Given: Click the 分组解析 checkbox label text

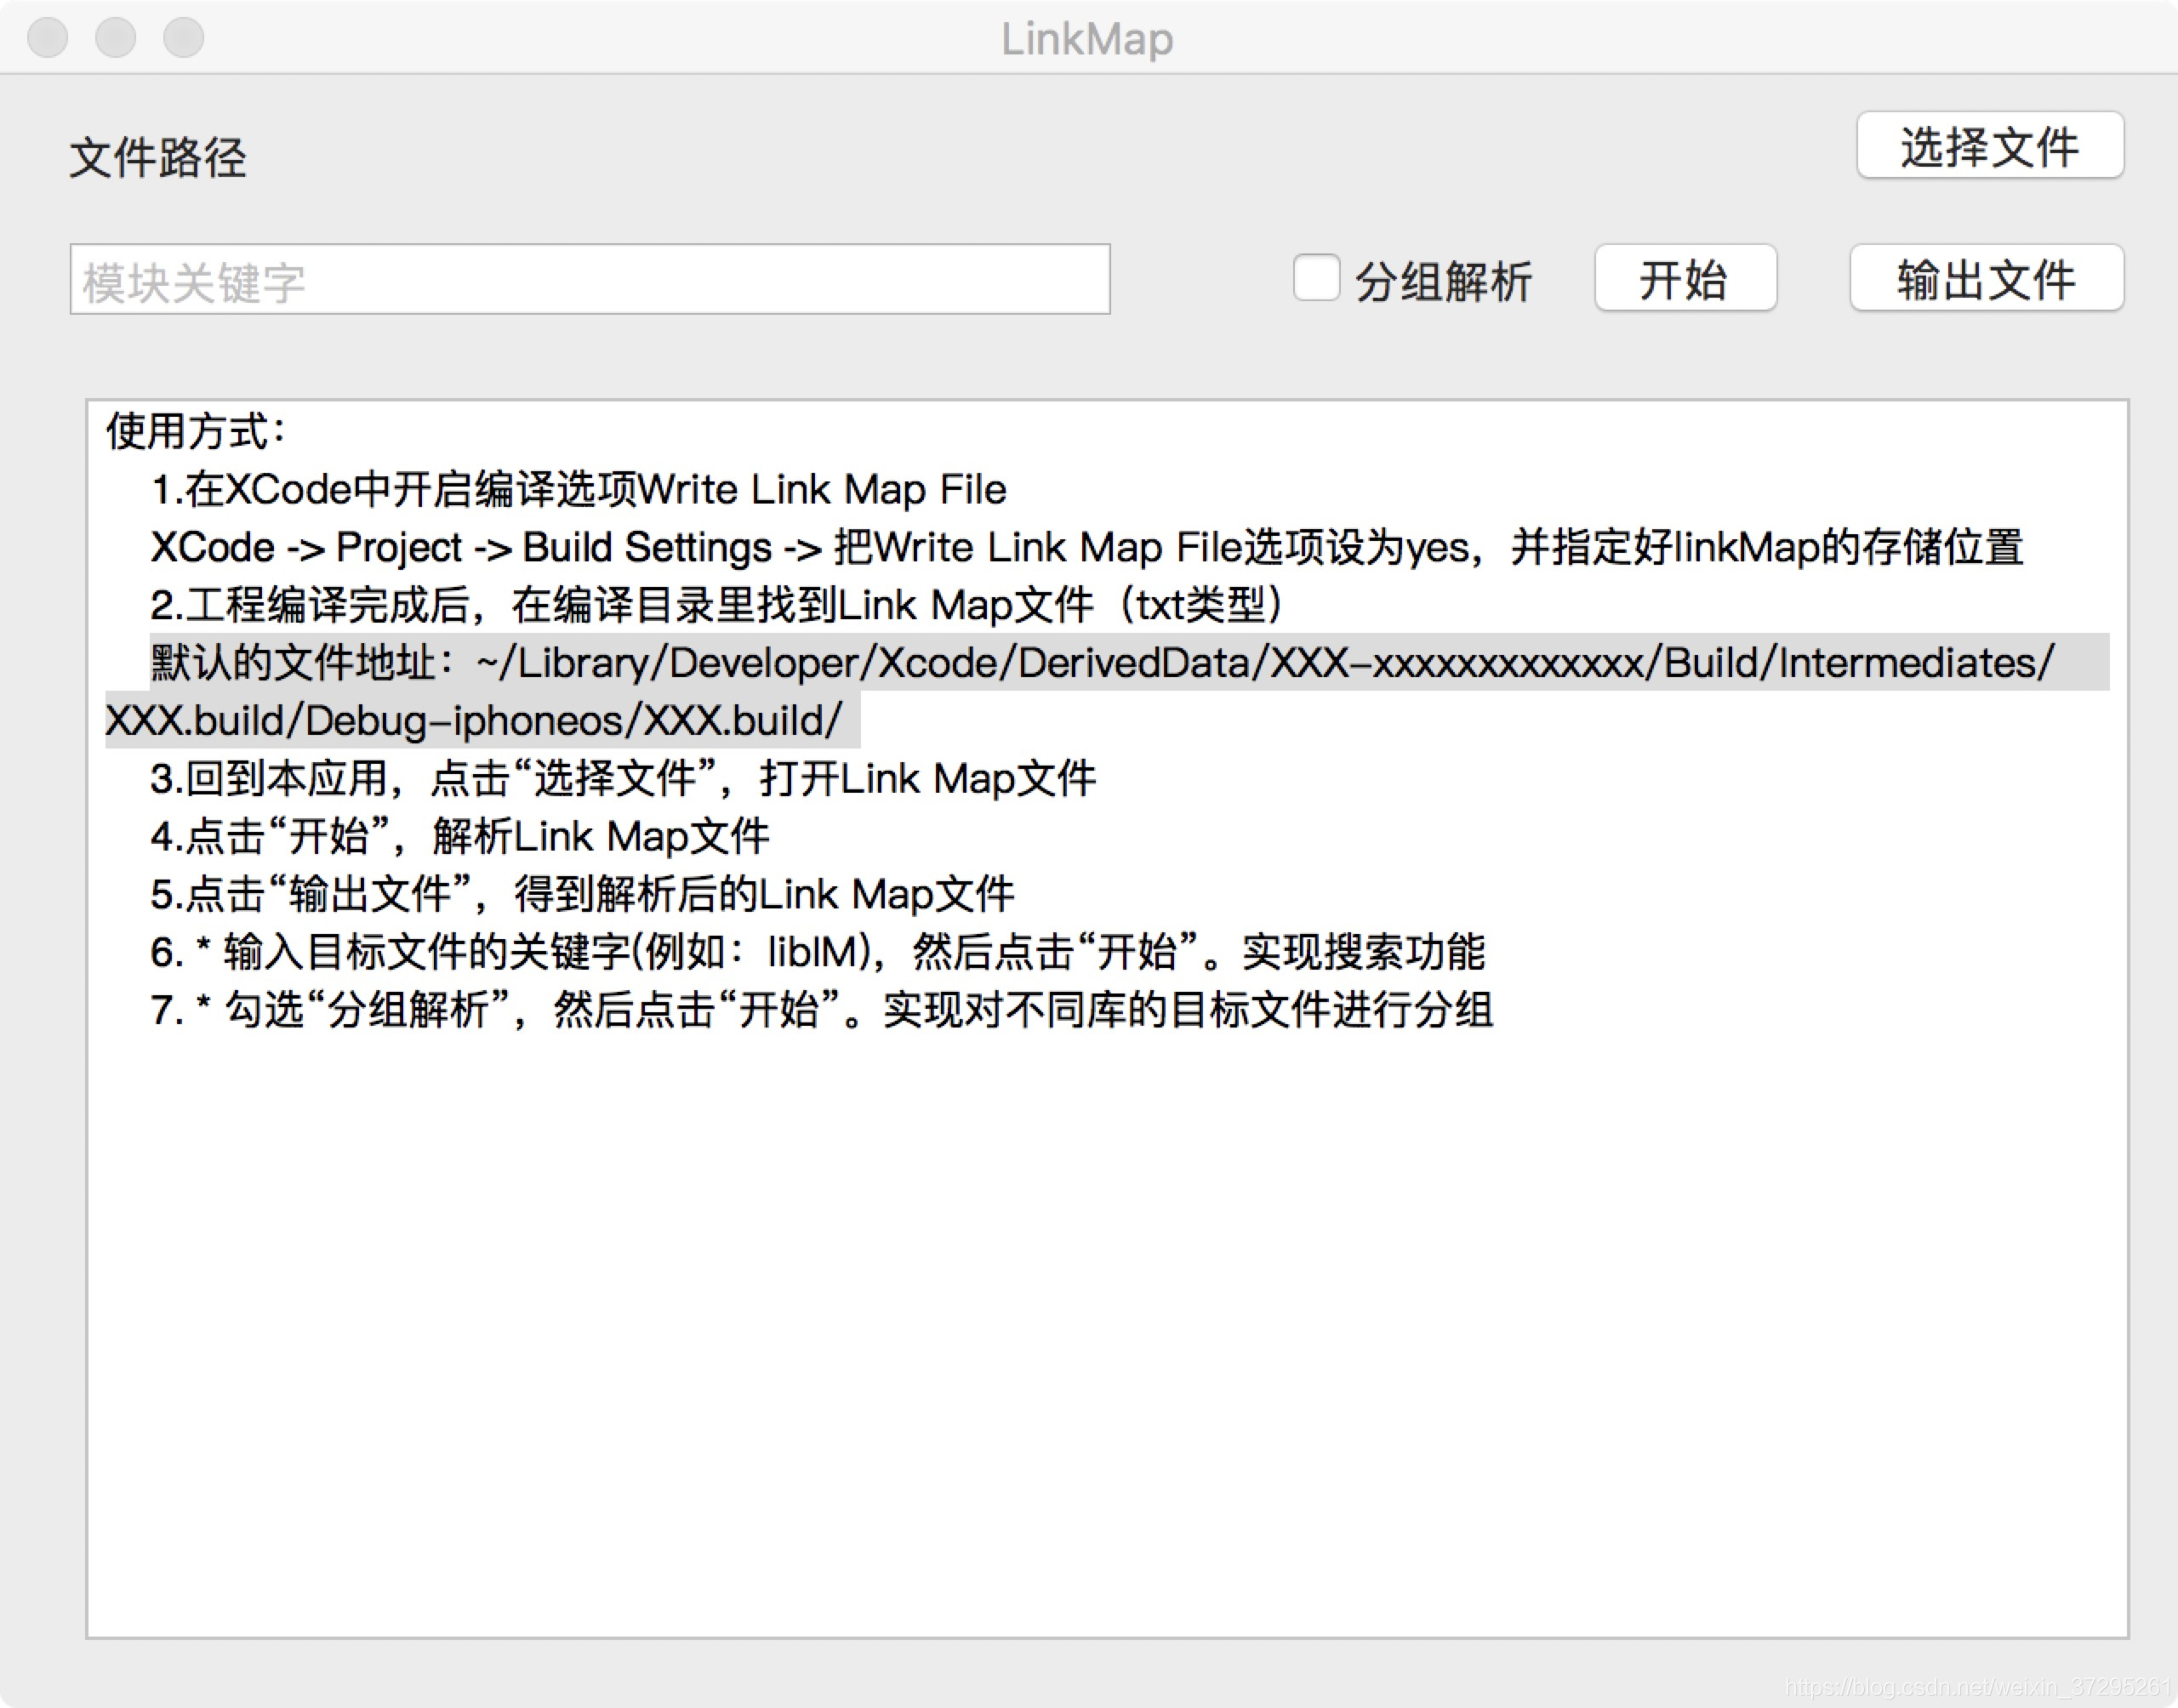Looking at the screenshot, I should click(x=1442, y=281).
